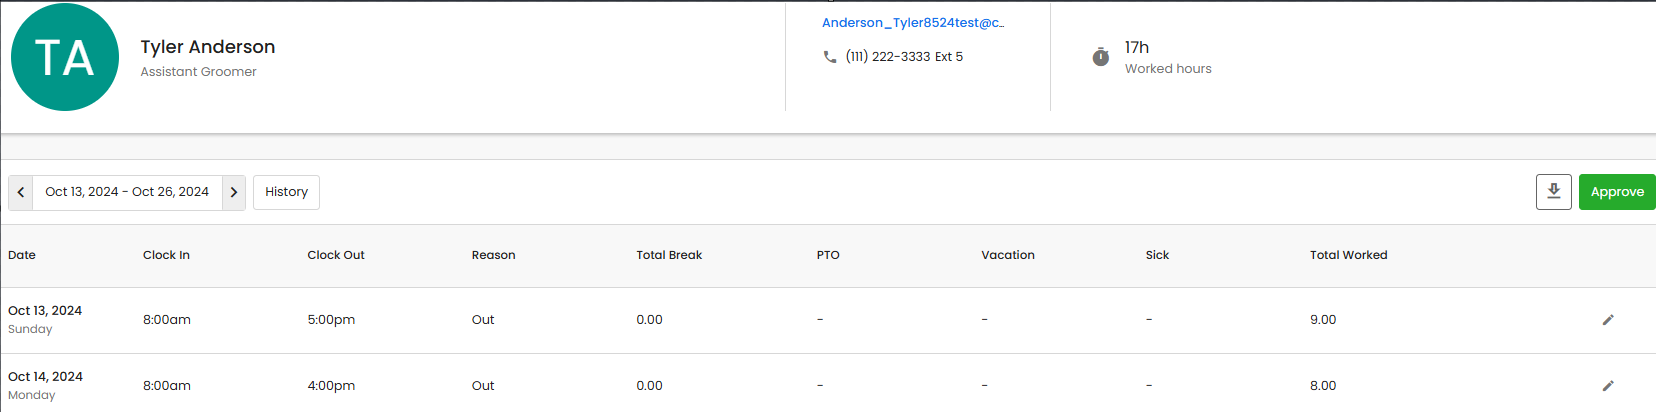Open the date range Oct 13 - Oct 26 picker

tap(127, 192)
